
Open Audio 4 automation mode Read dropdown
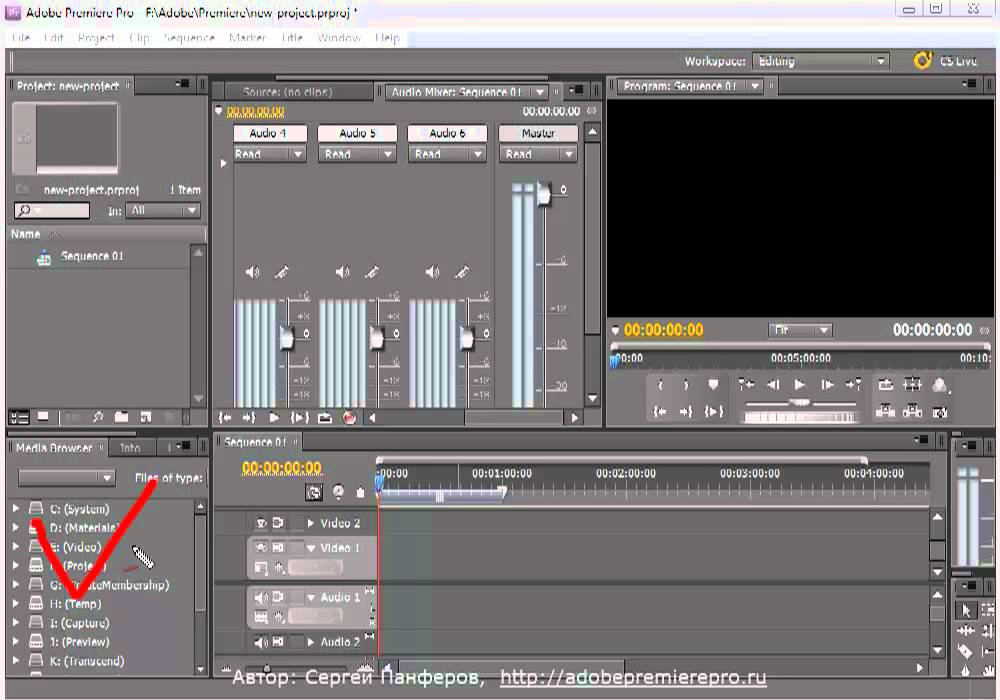(x=270, y=154)
